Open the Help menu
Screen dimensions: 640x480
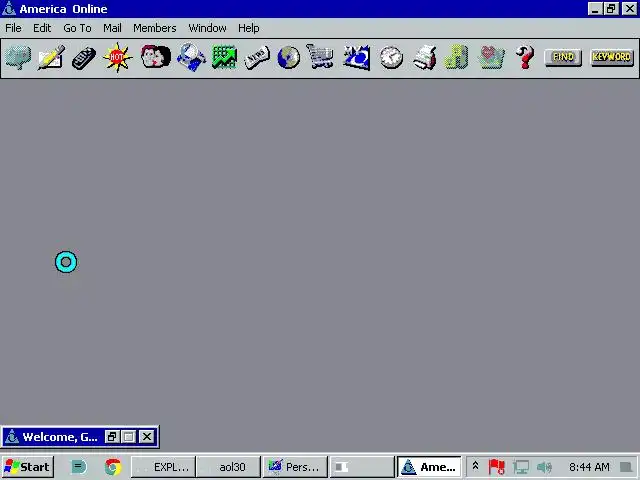tap(249, 28)
